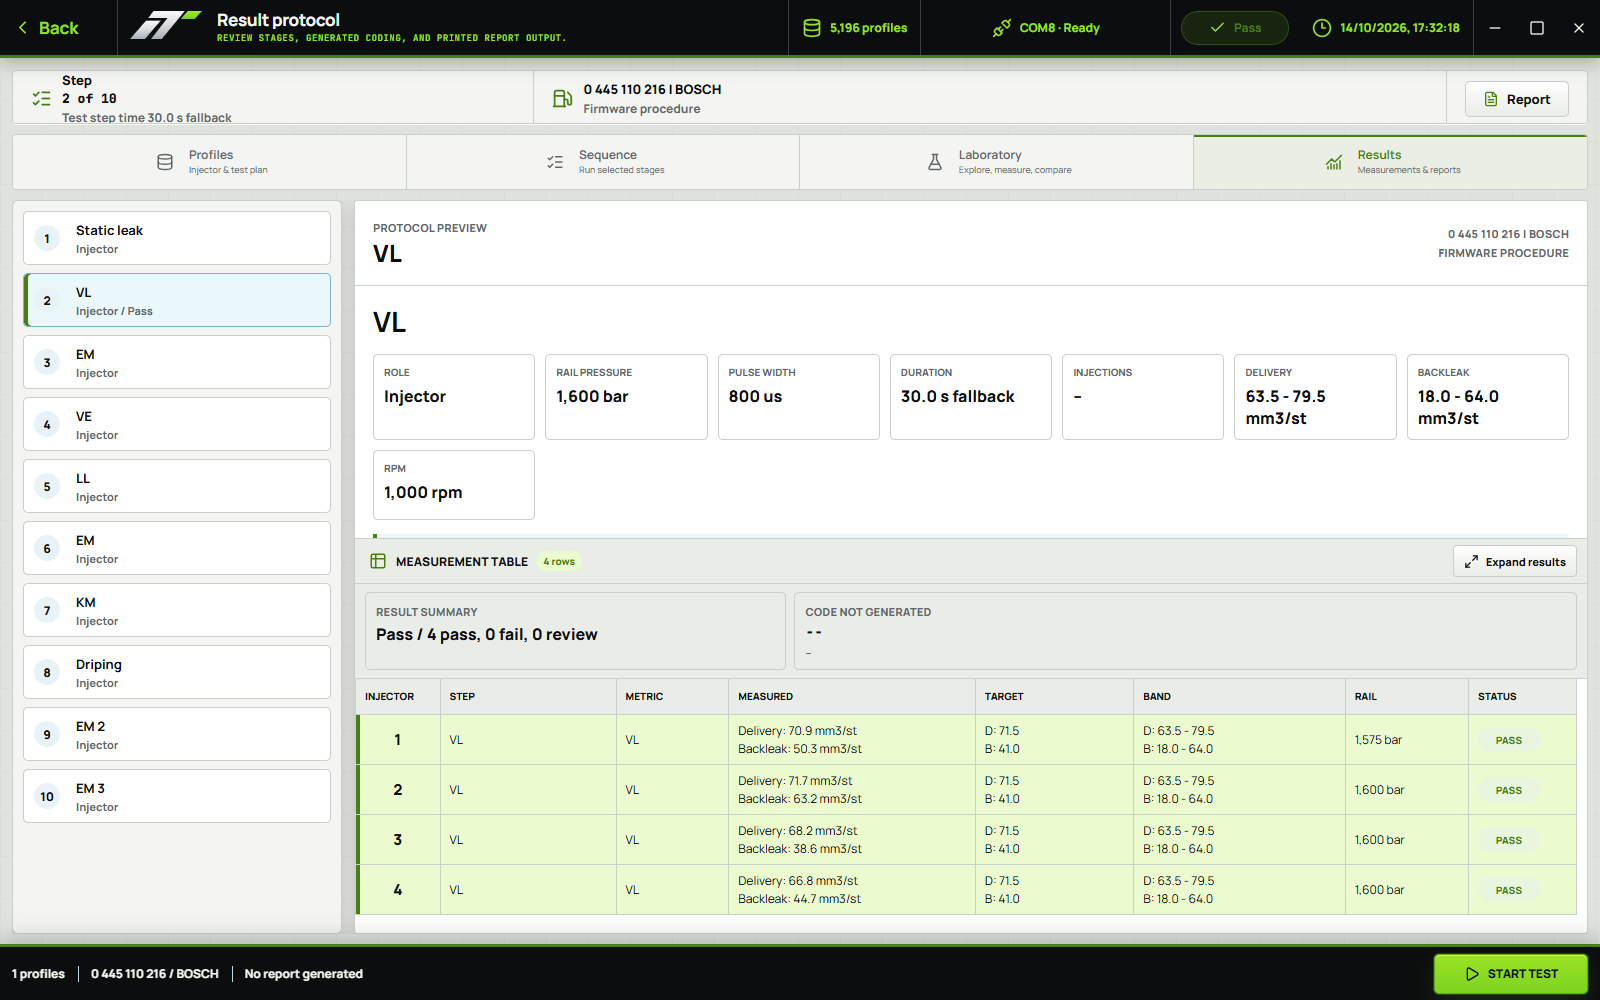1600x1000 pixels.
Task: Open the Report button
Action: 1517,99
